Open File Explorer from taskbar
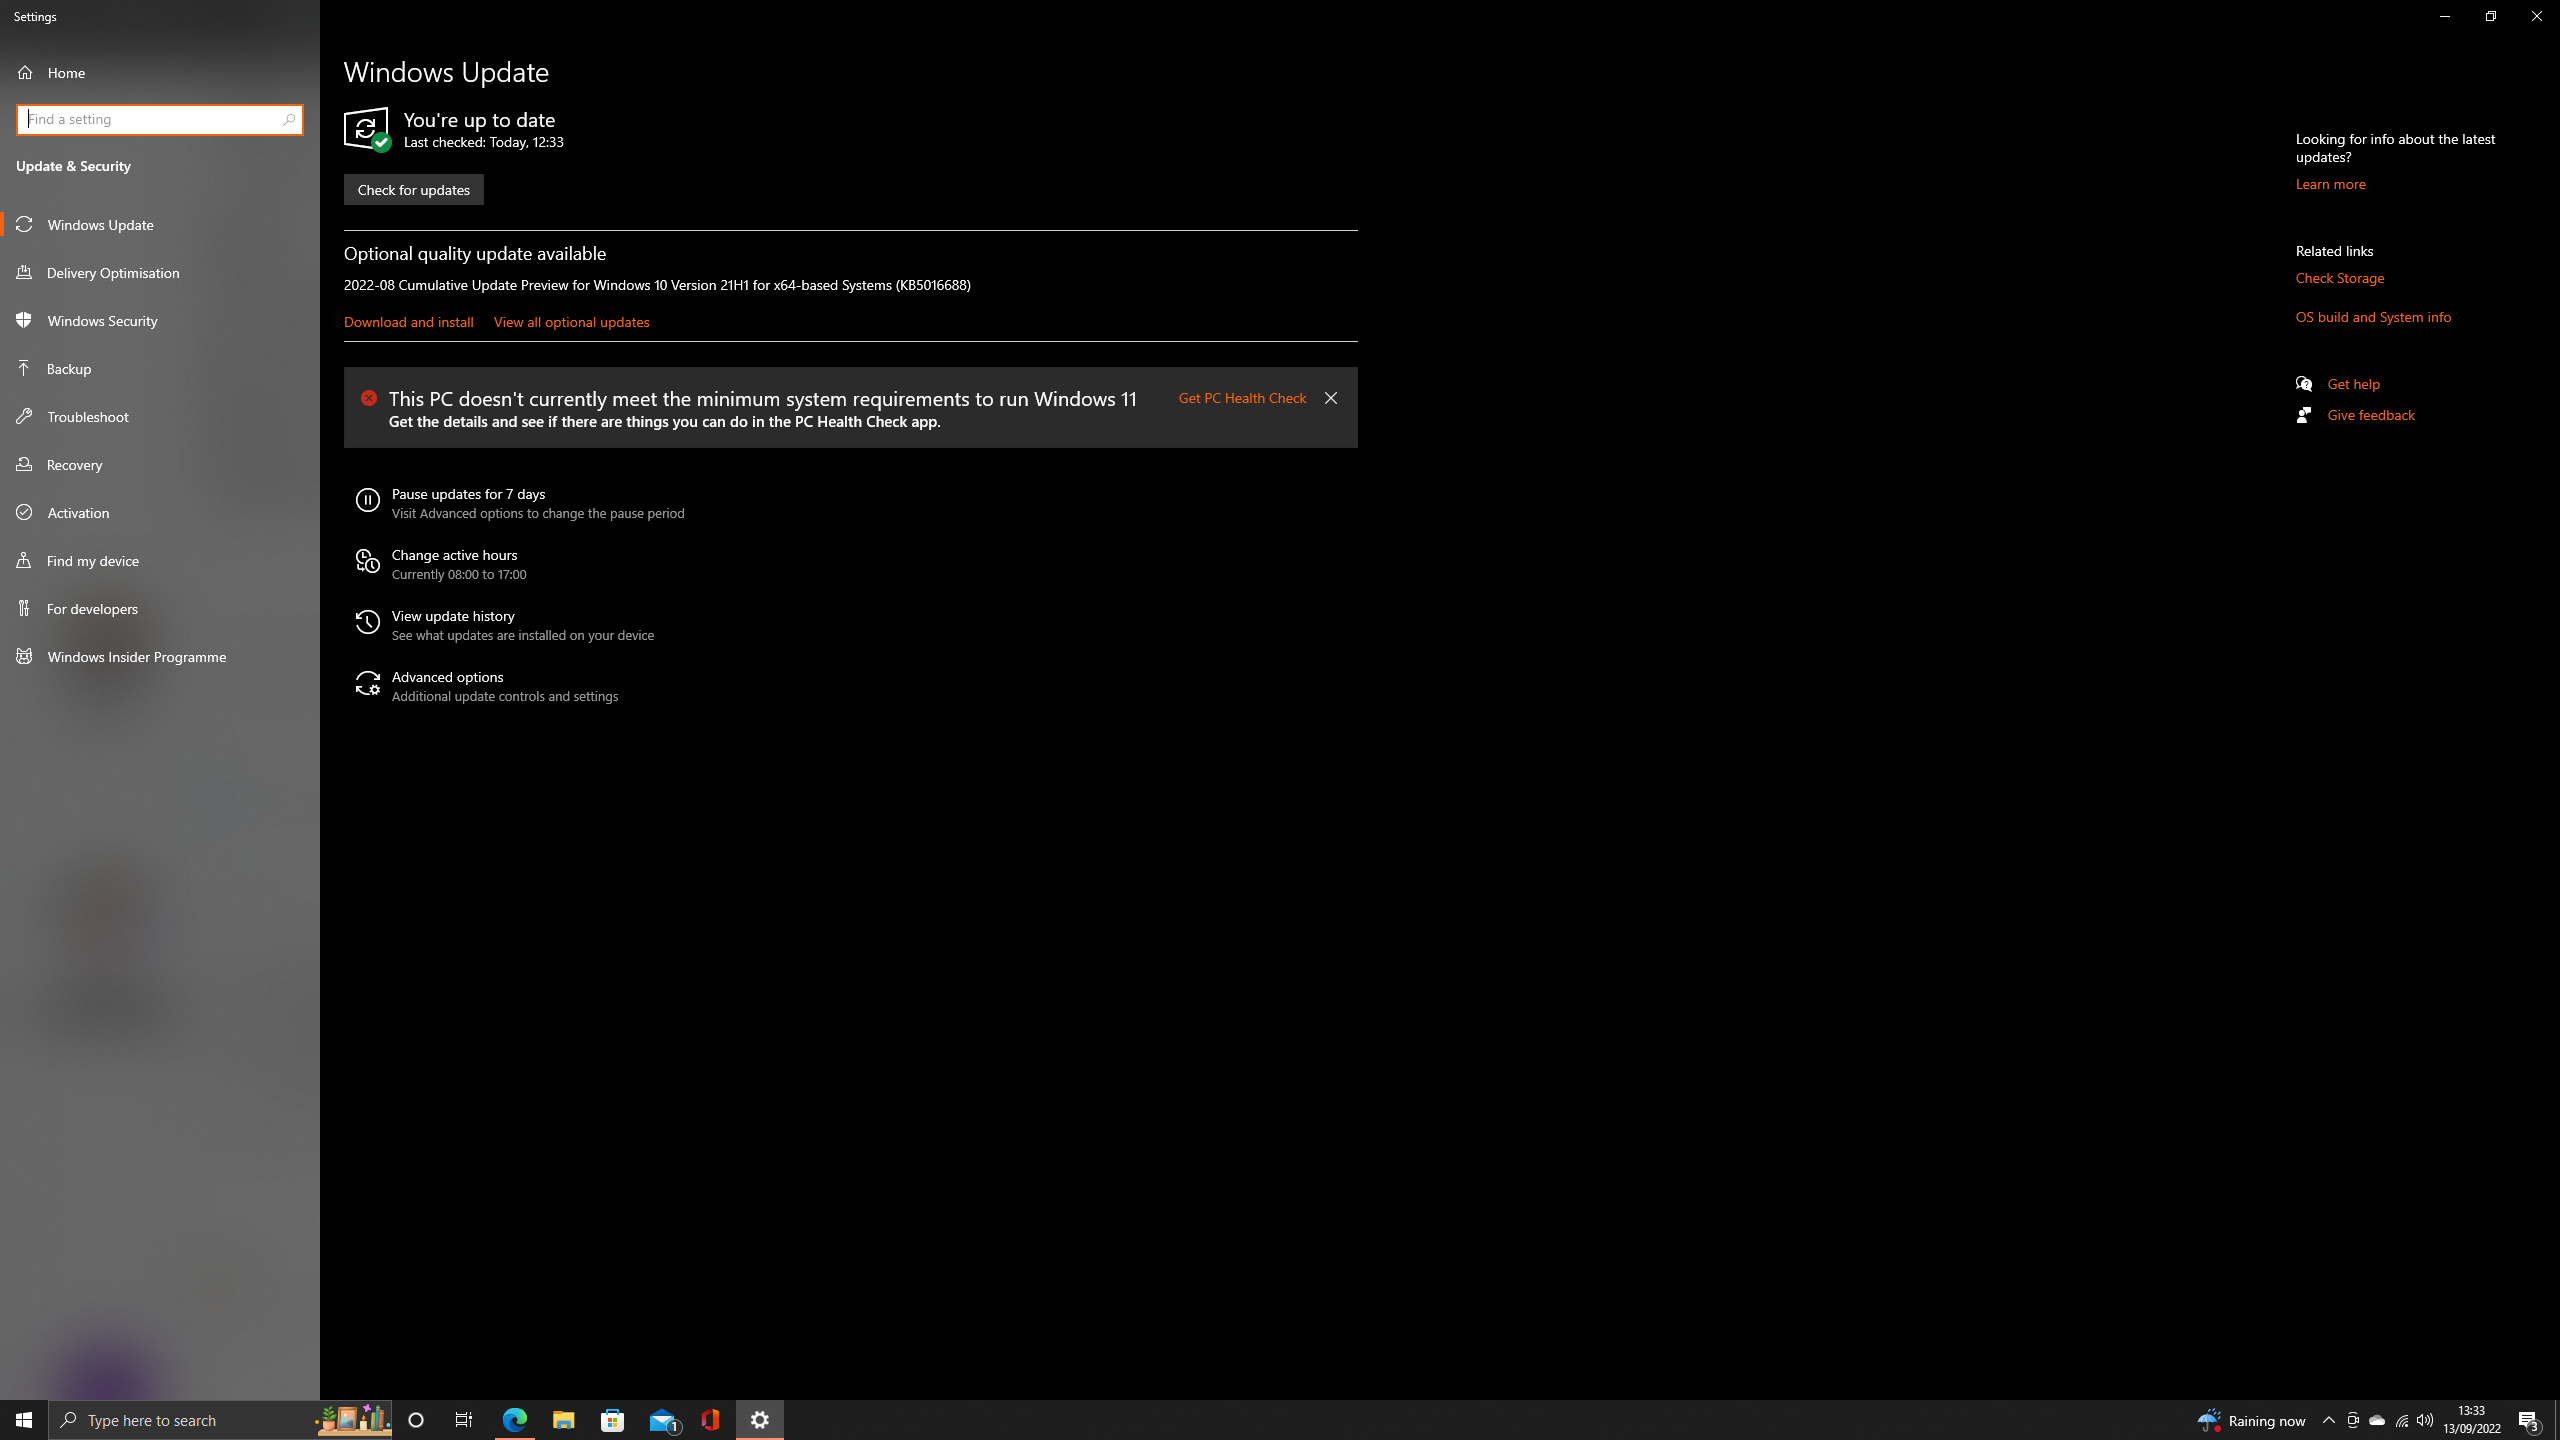2560x1440 pixels. tap(563, 1420)
